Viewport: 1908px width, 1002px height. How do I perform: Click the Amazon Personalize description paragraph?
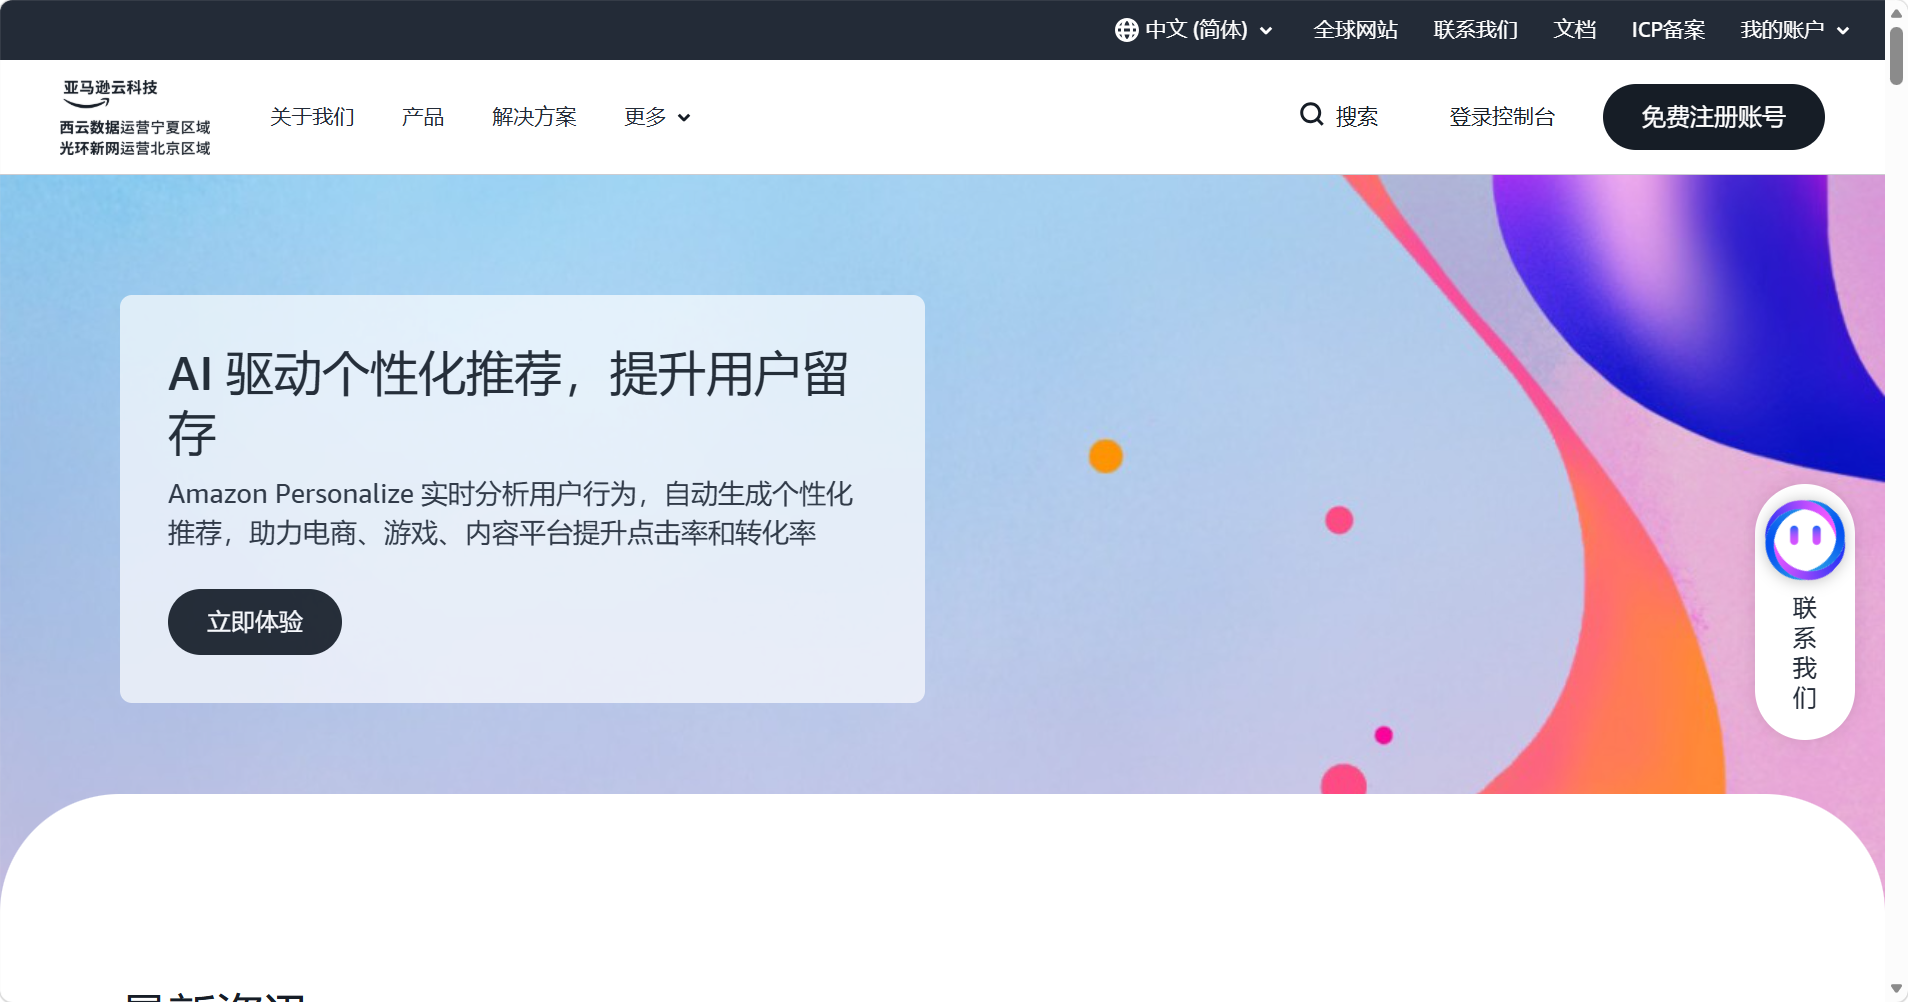click(510, 513)
